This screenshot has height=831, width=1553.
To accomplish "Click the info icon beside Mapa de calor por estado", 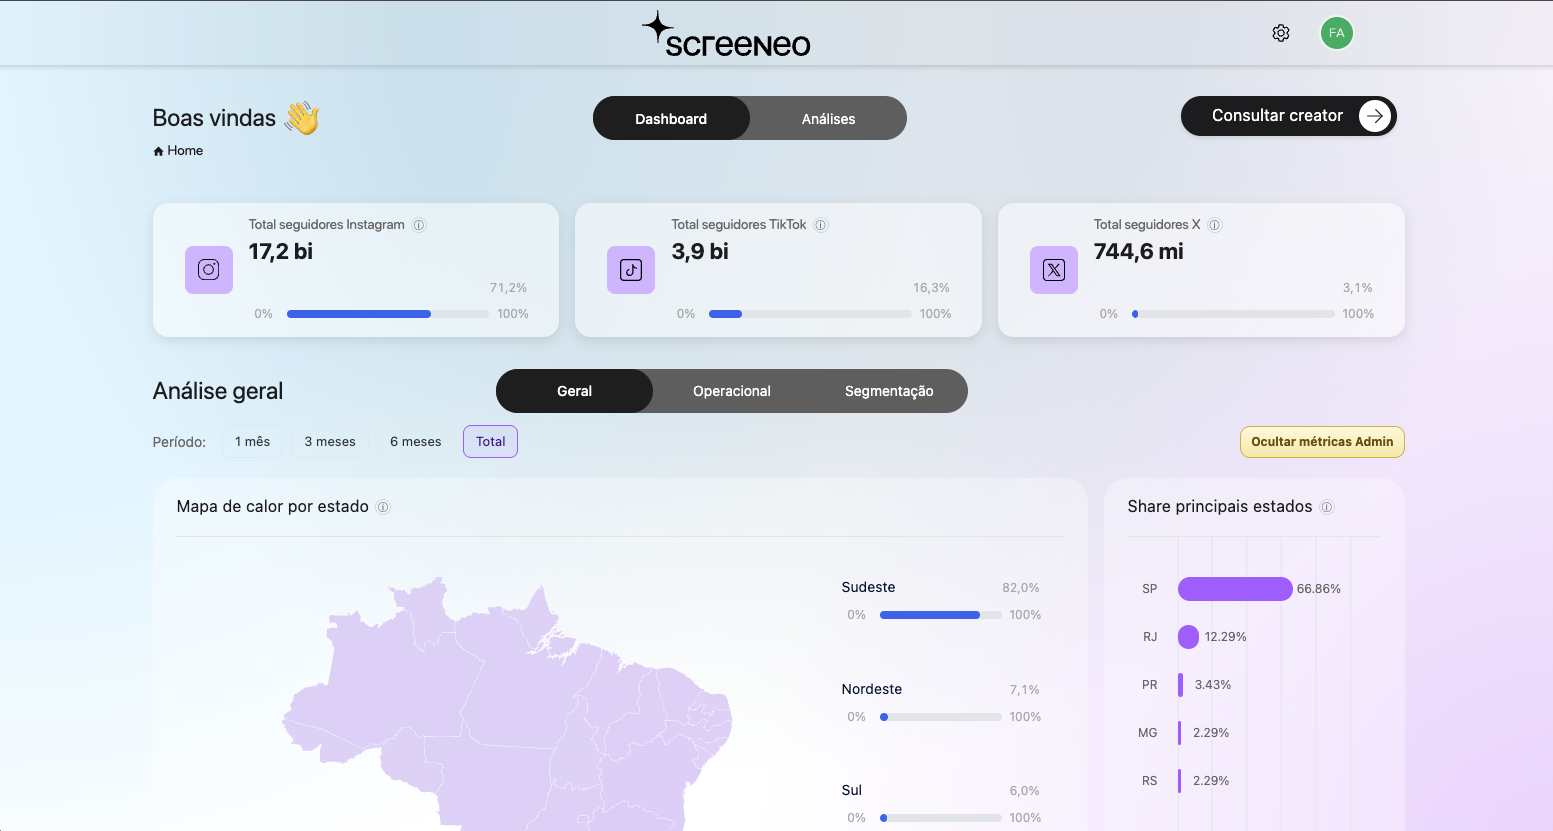I will click(383, 507).
